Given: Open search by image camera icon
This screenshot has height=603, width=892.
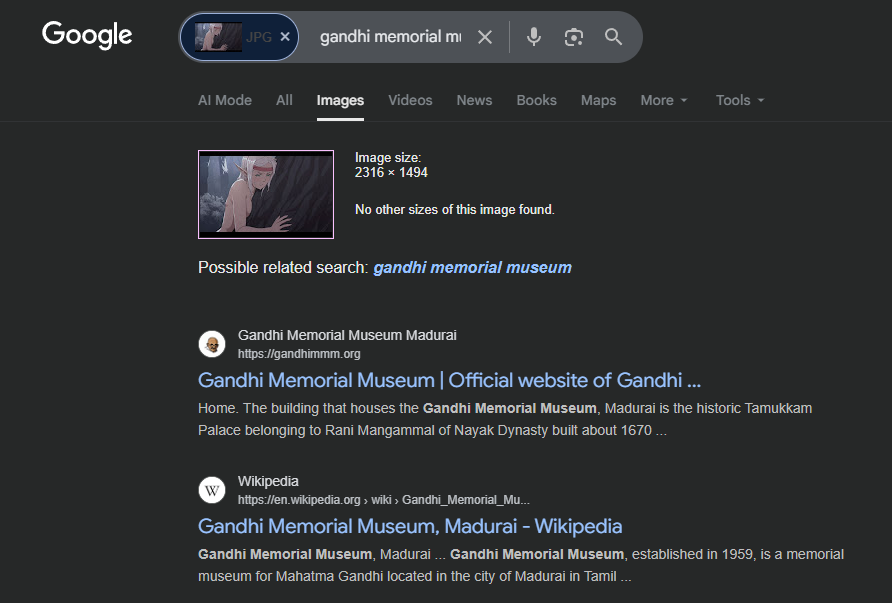Looking at the screenshot, I should point(573,37).
